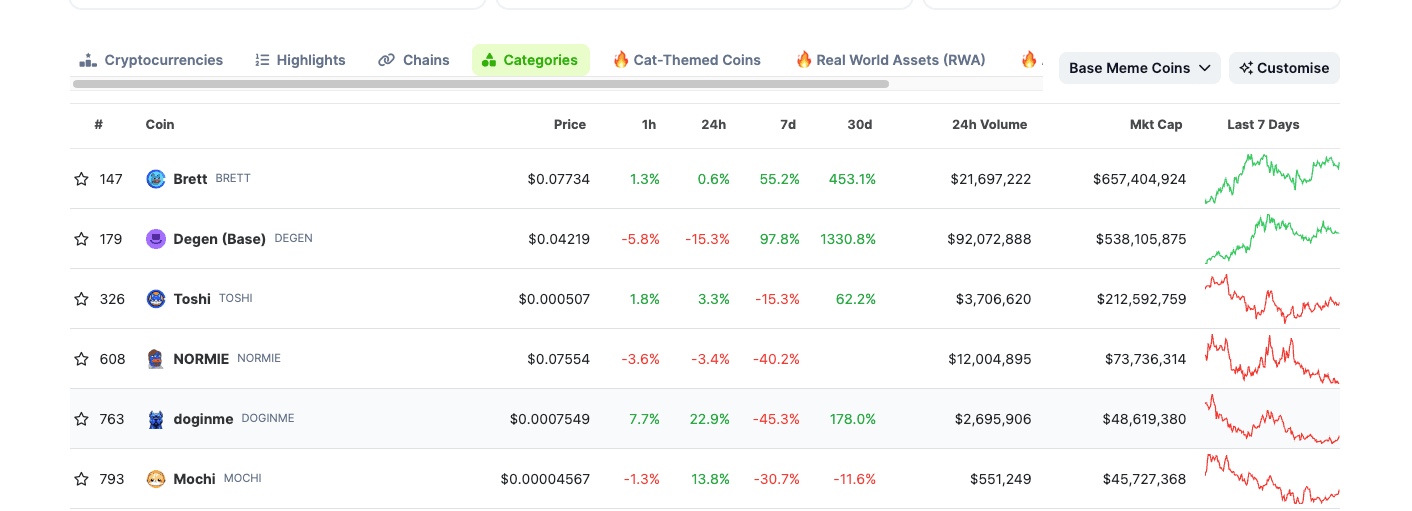Image resolution: width=1412 pixels, height=511 pixels.
Task: Open Cat-Themed Coins category
Action: pyautogui.click(x=687, y=60)
